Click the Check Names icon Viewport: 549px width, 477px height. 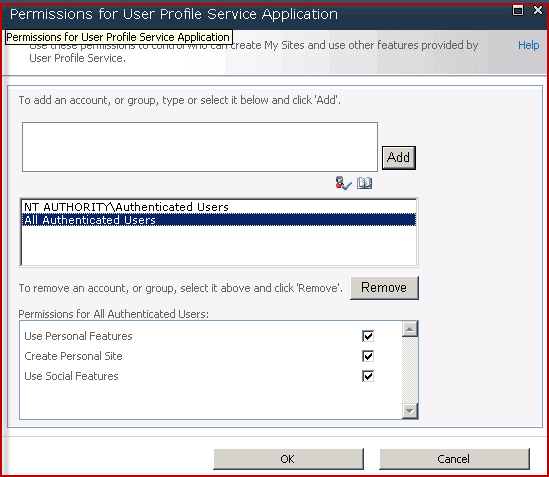pos(343,183)
